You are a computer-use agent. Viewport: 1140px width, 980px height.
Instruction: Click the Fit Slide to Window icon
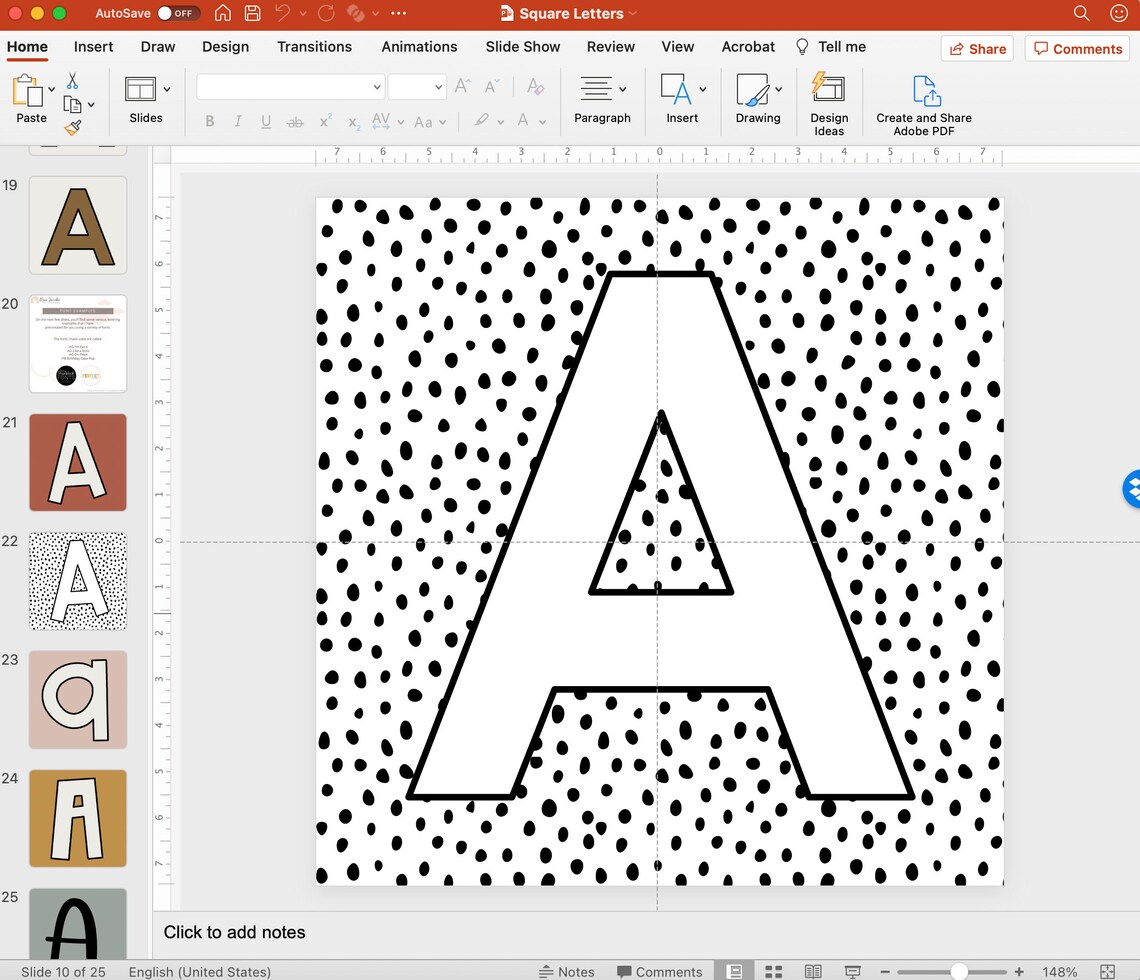[1107, 971]
